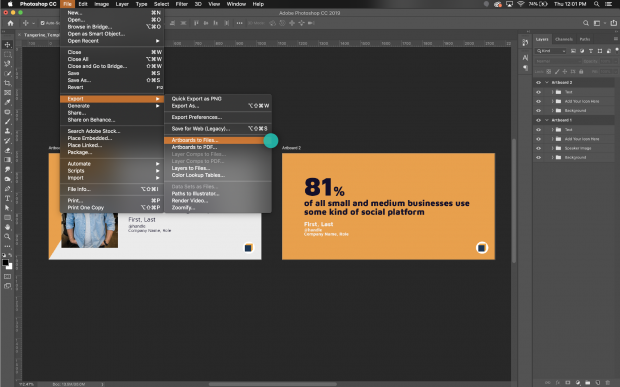
Task: Switch to the Channels tab
Action: (x=564, y=39)
